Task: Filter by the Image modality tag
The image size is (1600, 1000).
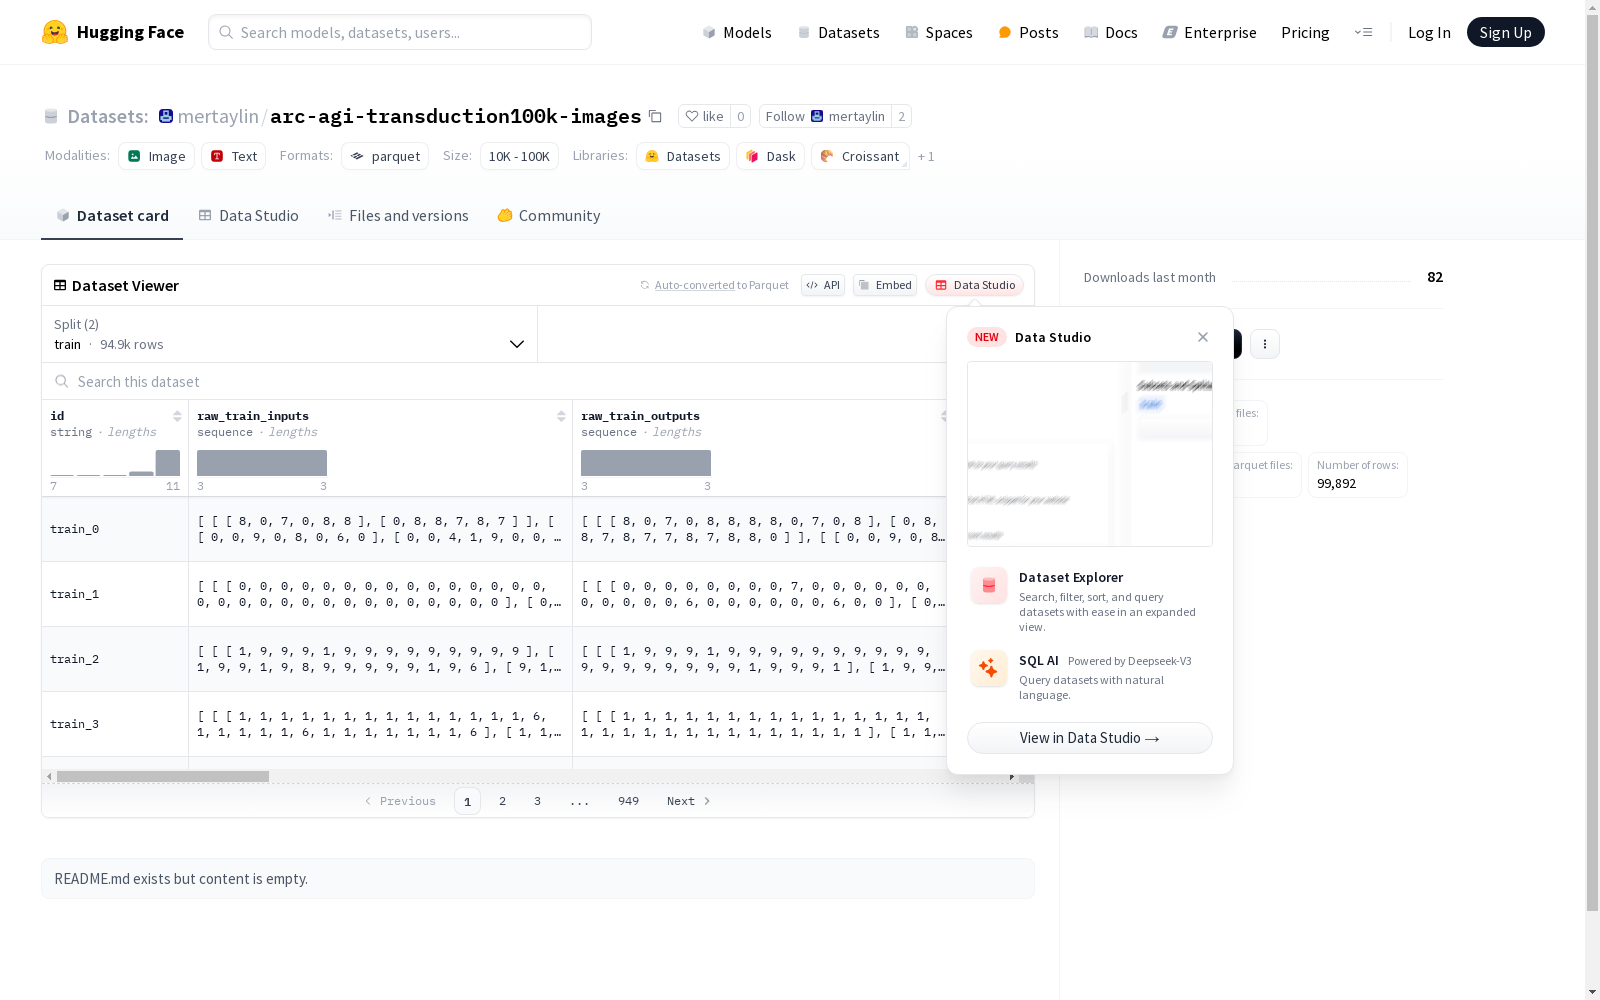Action: [157, 156]
